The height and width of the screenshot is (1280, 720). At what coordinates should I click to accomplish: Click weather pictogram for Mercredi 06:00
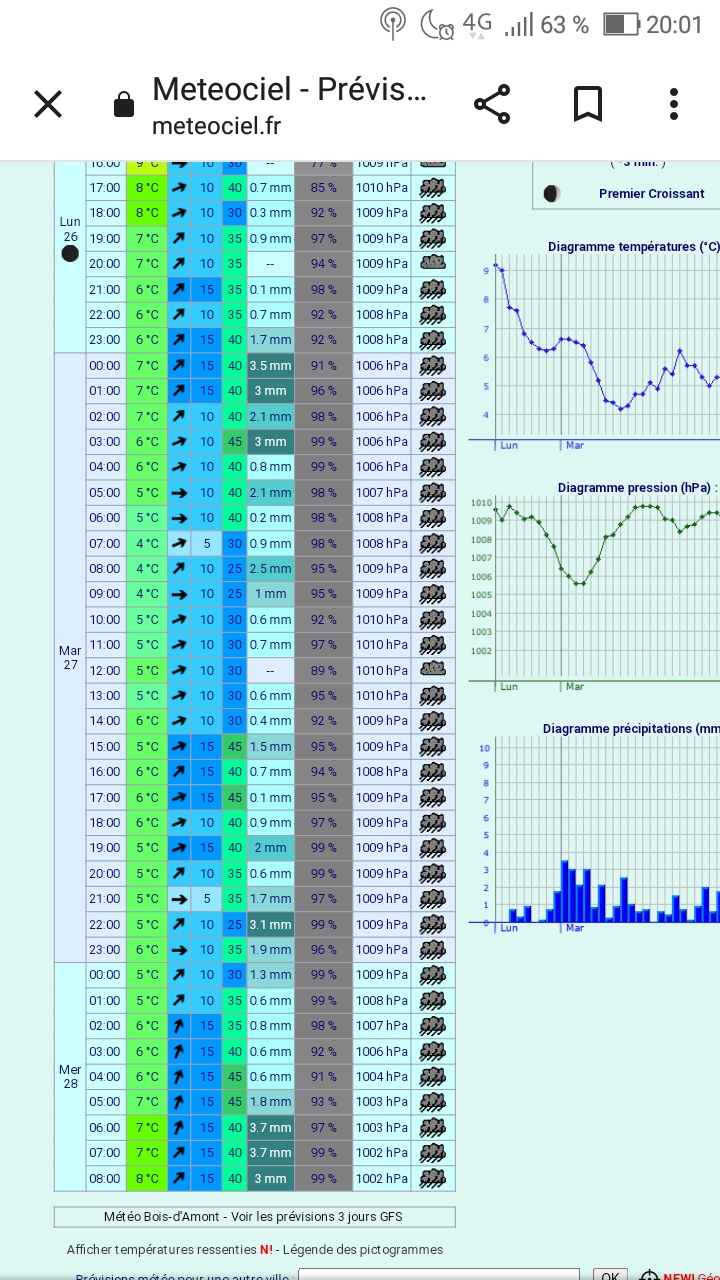(433, 1127)
